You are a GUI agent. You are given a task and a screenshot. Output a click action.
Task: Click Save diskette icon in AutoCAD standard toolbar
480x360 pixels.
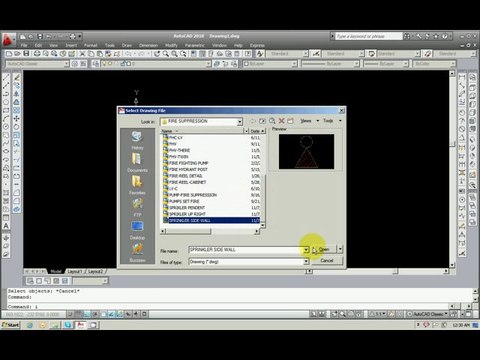tap(26, 54)
